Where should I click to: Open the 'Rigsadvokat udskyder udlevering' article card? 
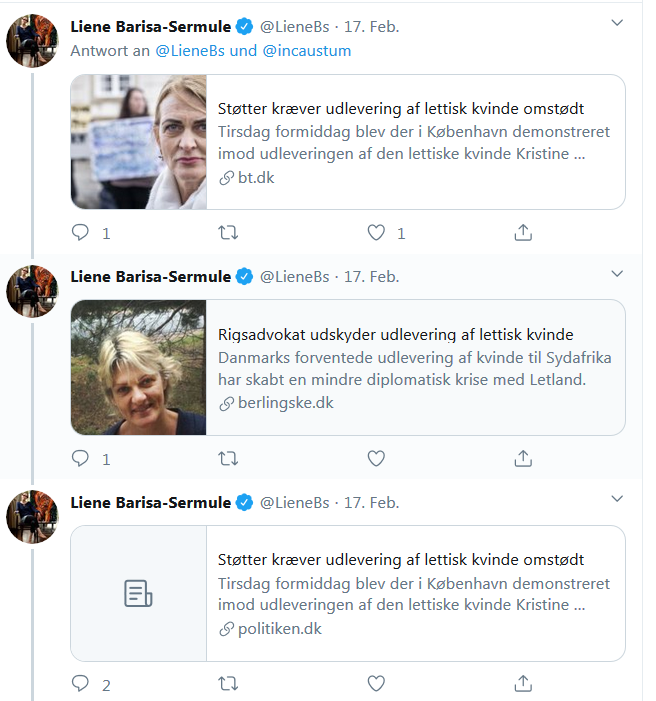tap(348, 367)
